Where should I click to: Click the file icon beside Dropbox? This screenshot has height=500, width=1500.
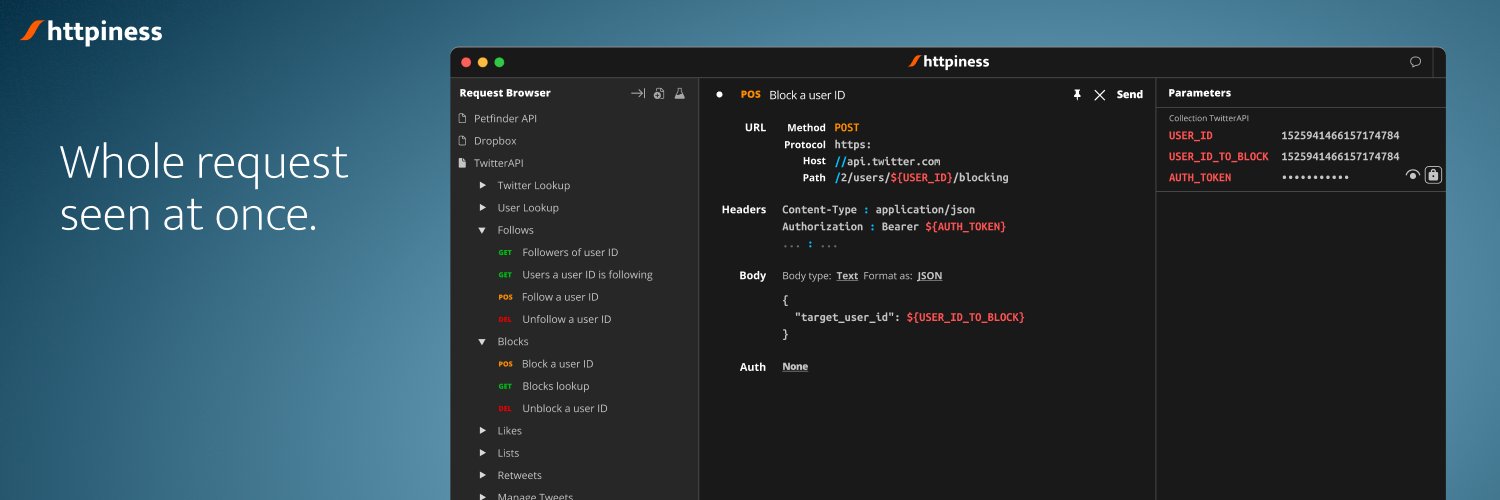point(463,141)
